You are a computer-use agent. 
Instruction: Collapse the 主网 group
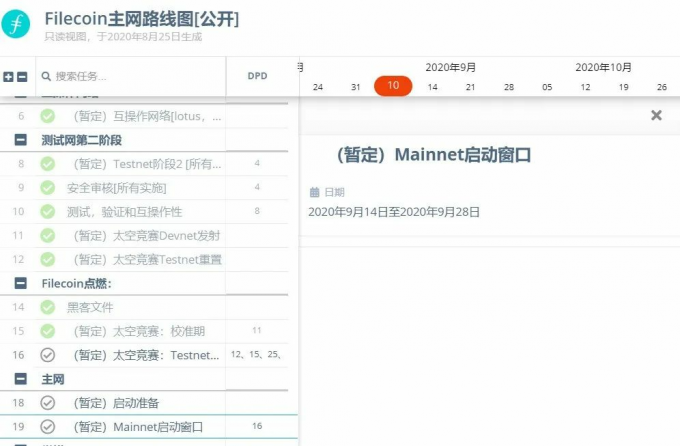(21, 379)
